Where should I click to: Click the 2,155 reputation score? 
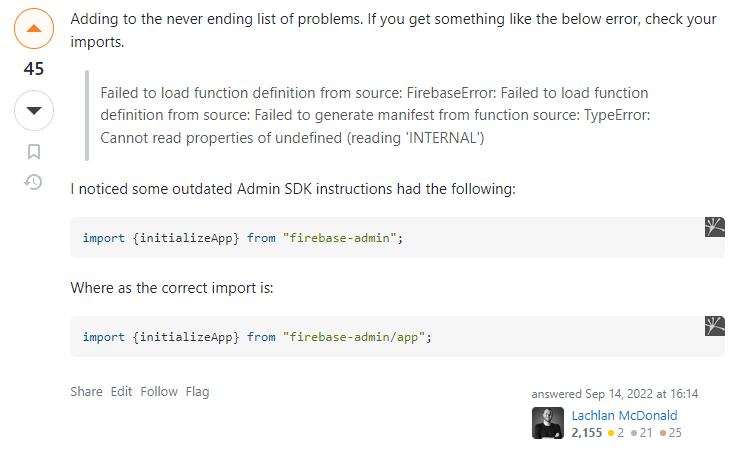tap(587, 433)
